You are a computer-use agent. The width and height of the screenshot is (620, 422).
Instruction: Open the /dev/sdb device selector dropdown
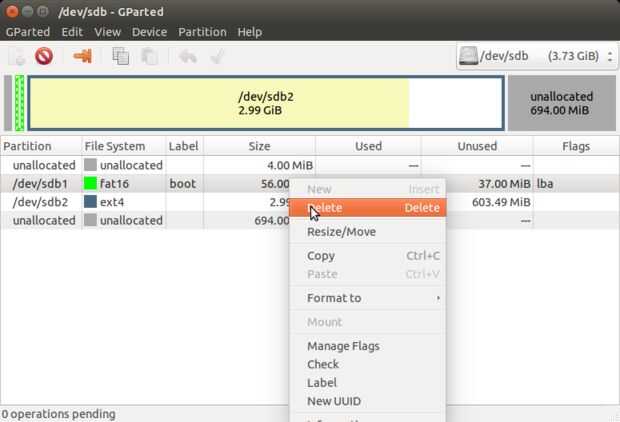tap(537, 56)
